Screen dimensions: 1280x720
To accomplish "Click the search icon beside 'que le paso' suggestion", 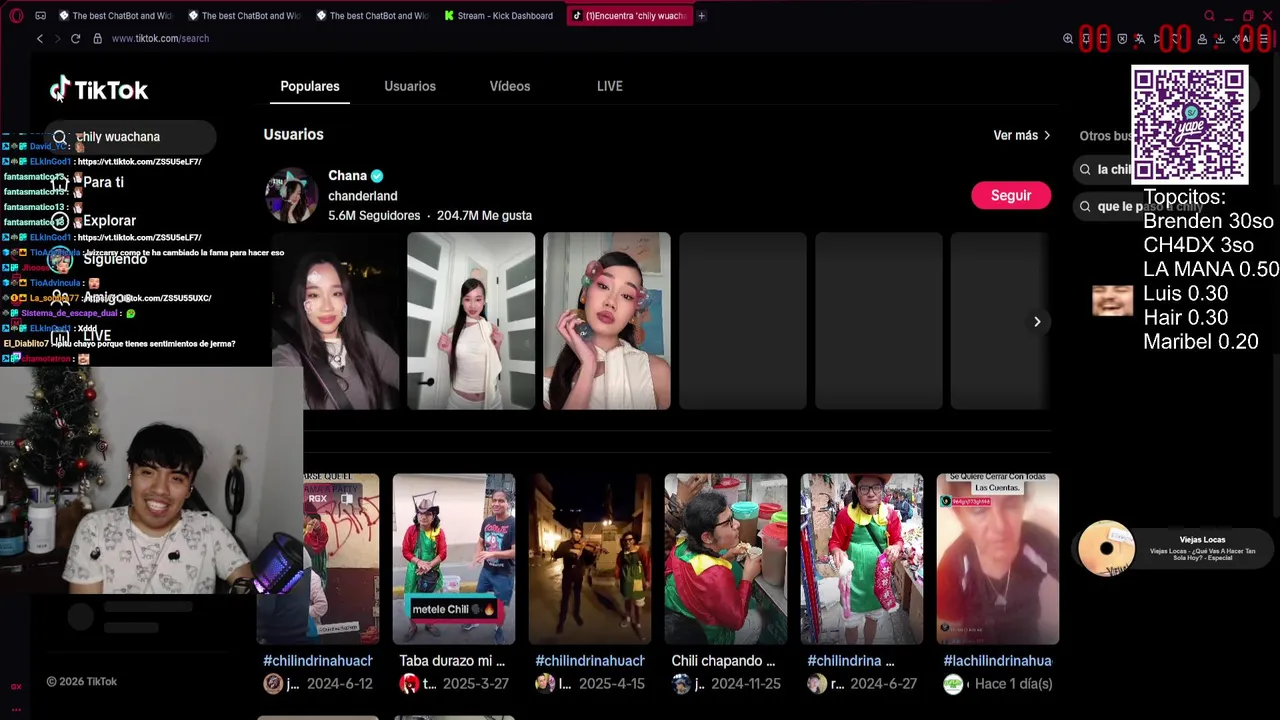I will (1085, 206).
